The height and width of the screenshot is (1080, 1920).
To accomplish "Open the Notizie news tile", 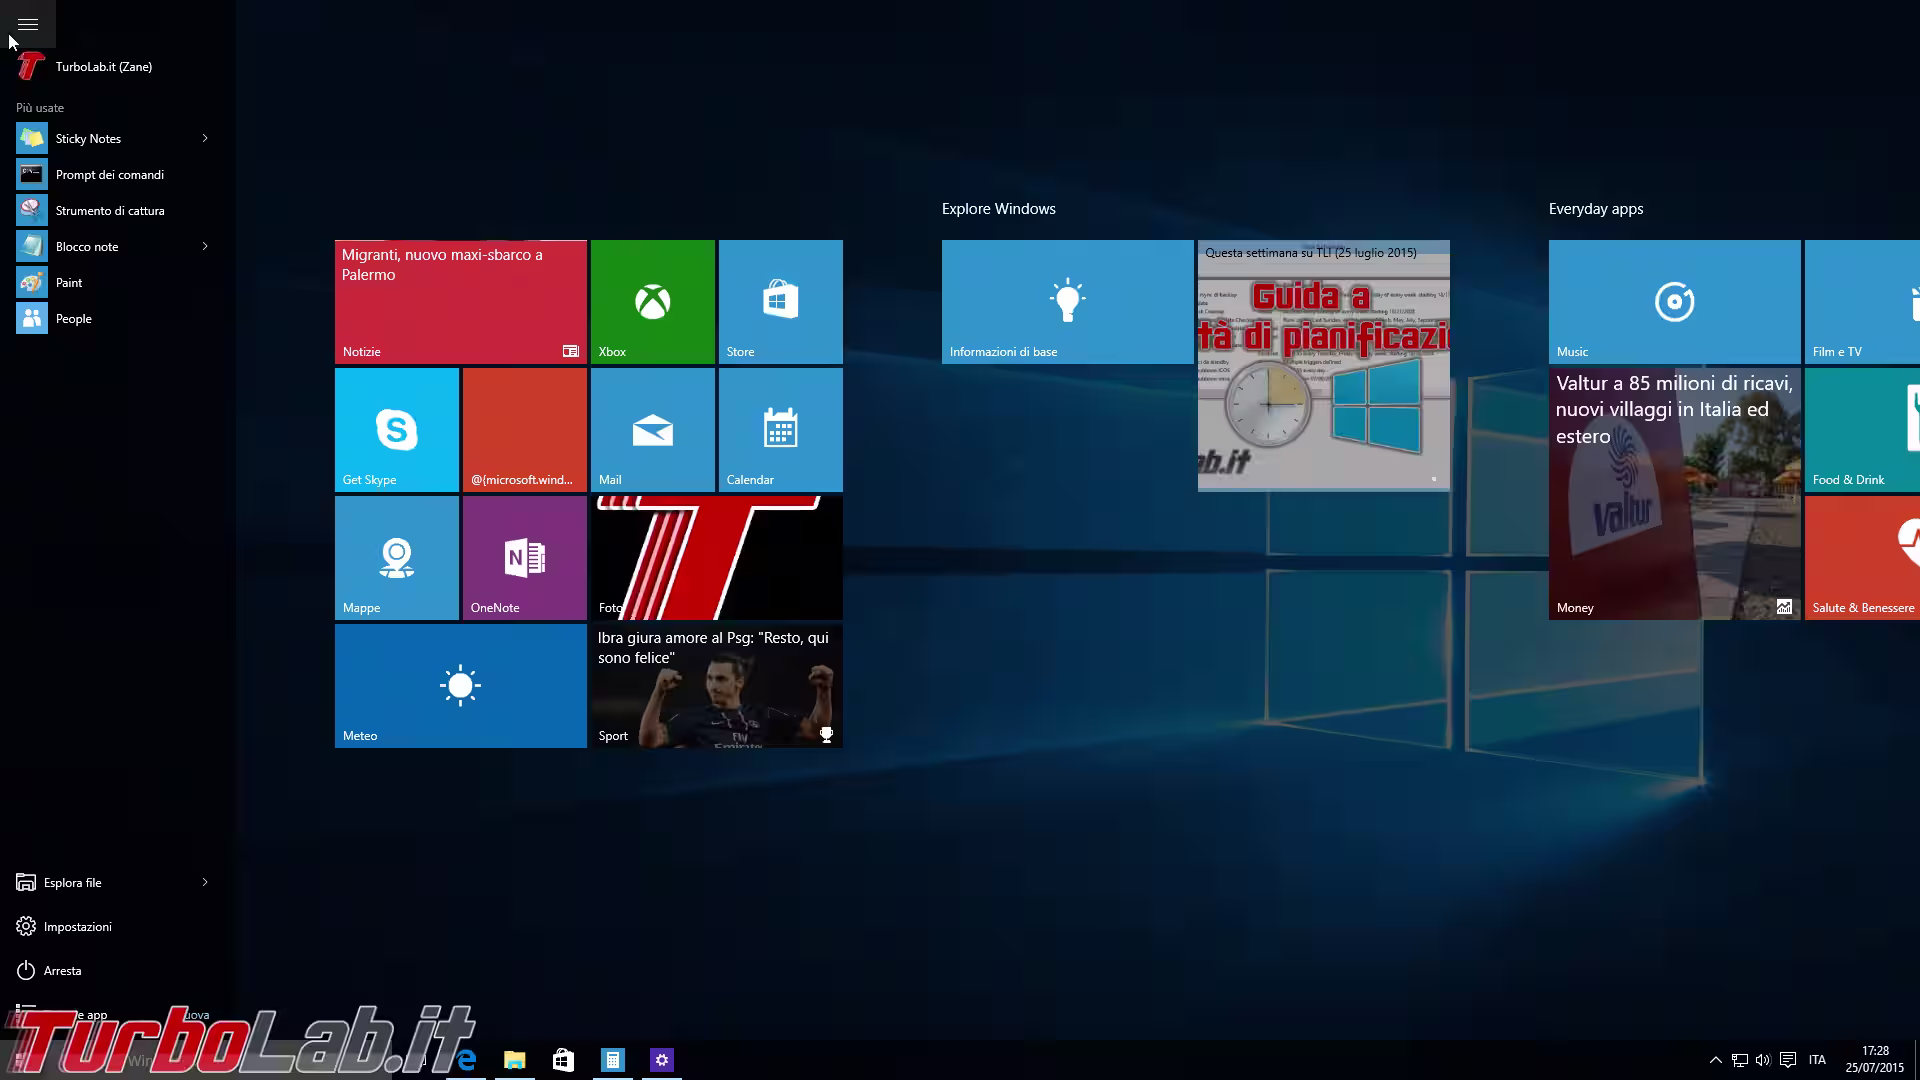I will point(460,302).
